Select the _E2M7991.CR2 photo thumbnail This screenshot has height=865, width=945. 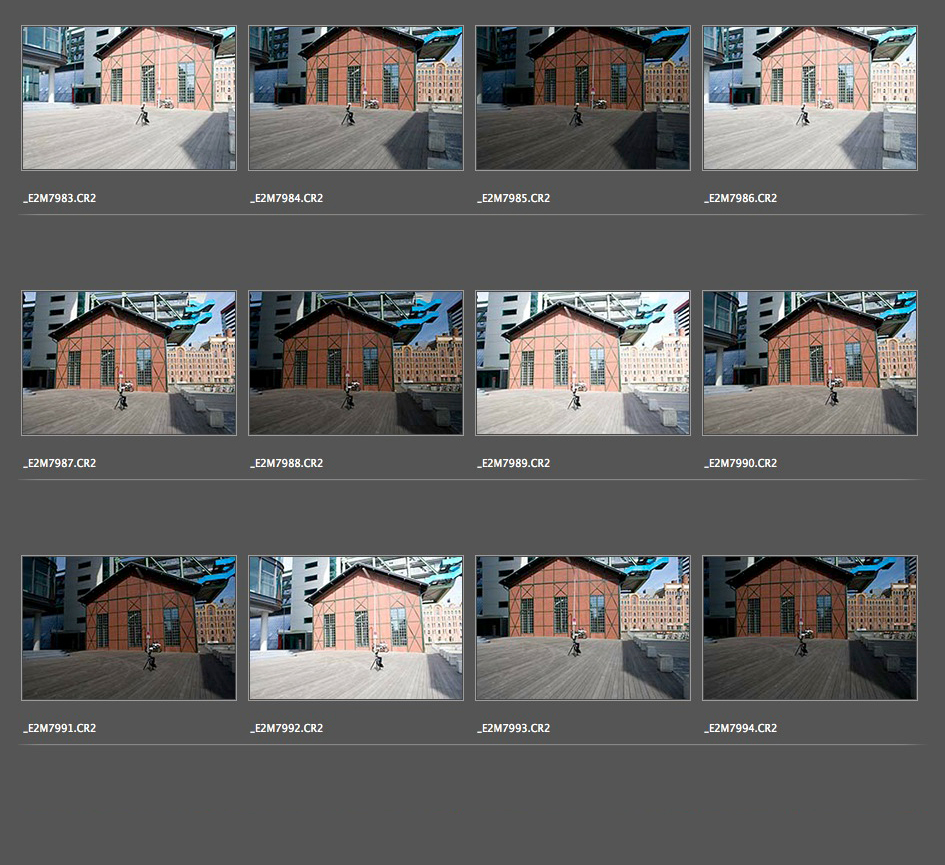coord(129,628)
